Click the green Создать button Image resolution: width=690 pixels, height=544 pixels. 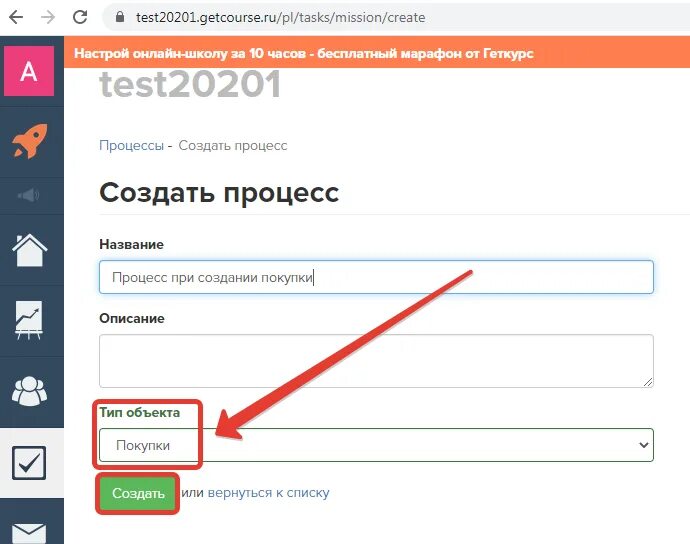click(x=138, y=493)
